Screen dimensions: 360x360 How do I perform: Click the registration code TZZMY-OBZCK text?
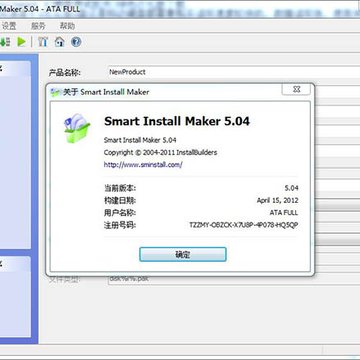[x=244, y=225]
